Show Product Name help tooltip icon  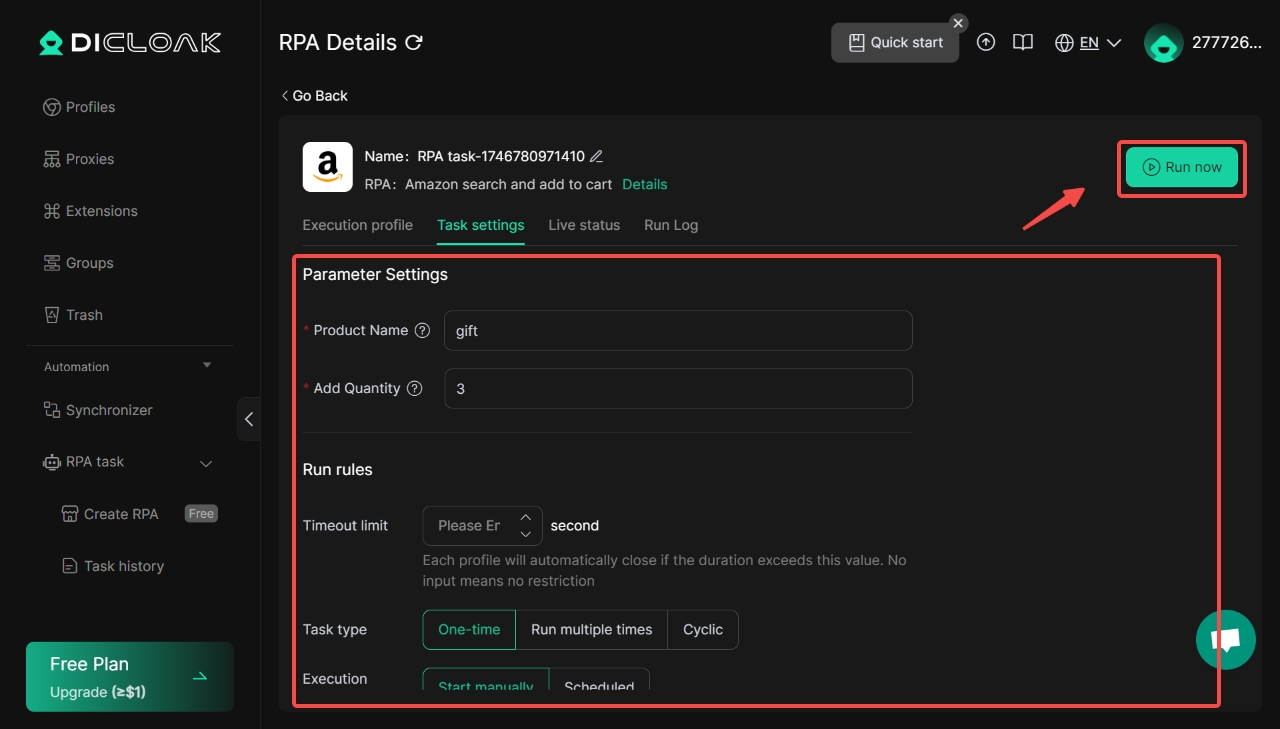pos(422,331)
